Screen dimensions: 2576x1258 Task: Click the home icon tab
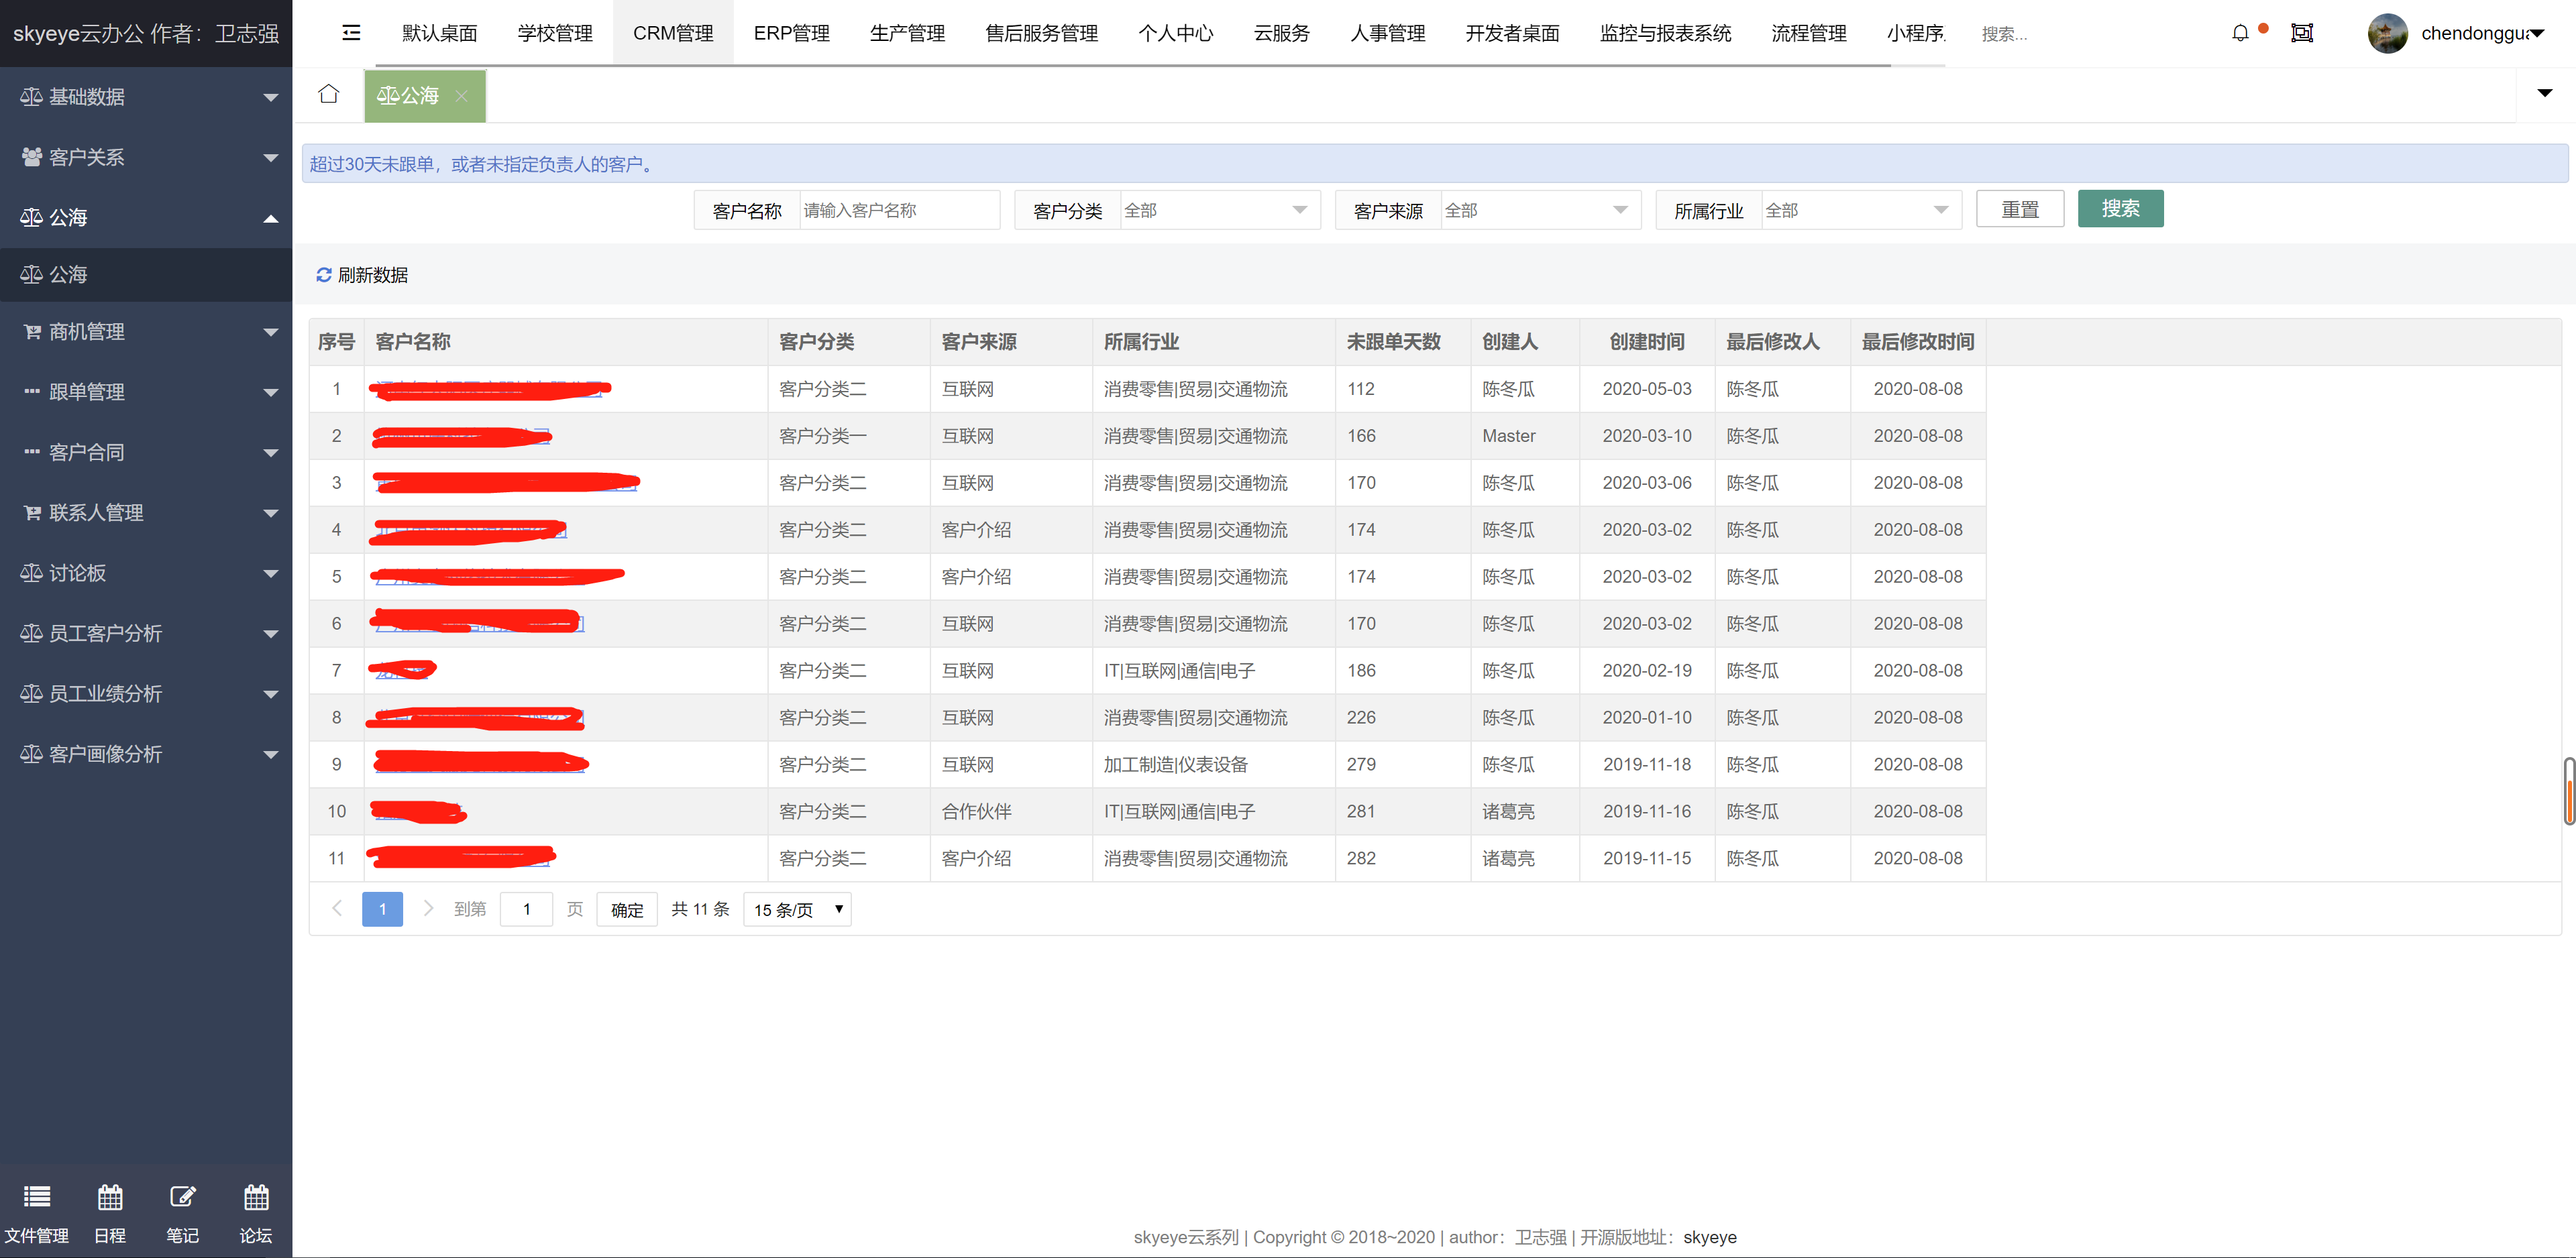point(328,94)
